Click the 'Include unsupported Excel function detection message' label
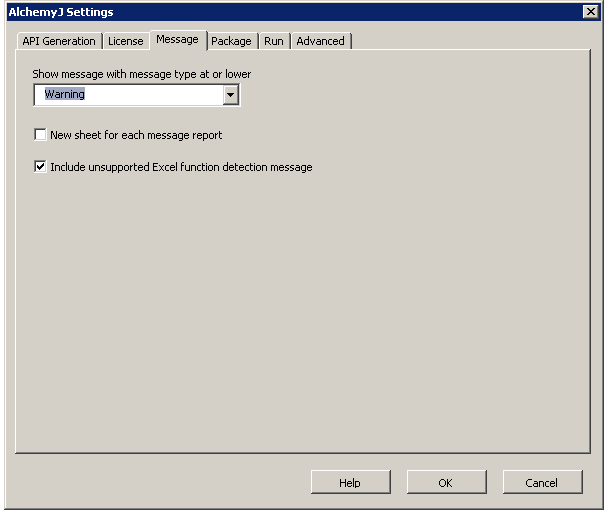614x515 pixels. [x=181, y=167]
